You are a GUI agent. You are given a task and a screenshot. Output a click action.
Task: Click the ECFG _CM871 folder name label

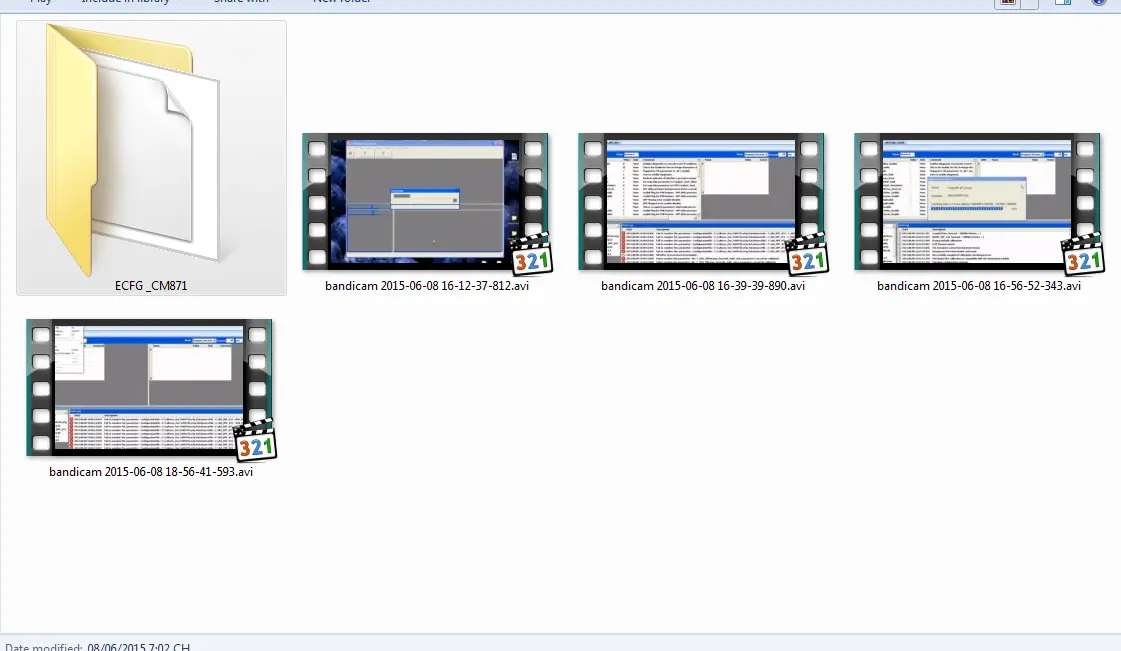[151, 286]
